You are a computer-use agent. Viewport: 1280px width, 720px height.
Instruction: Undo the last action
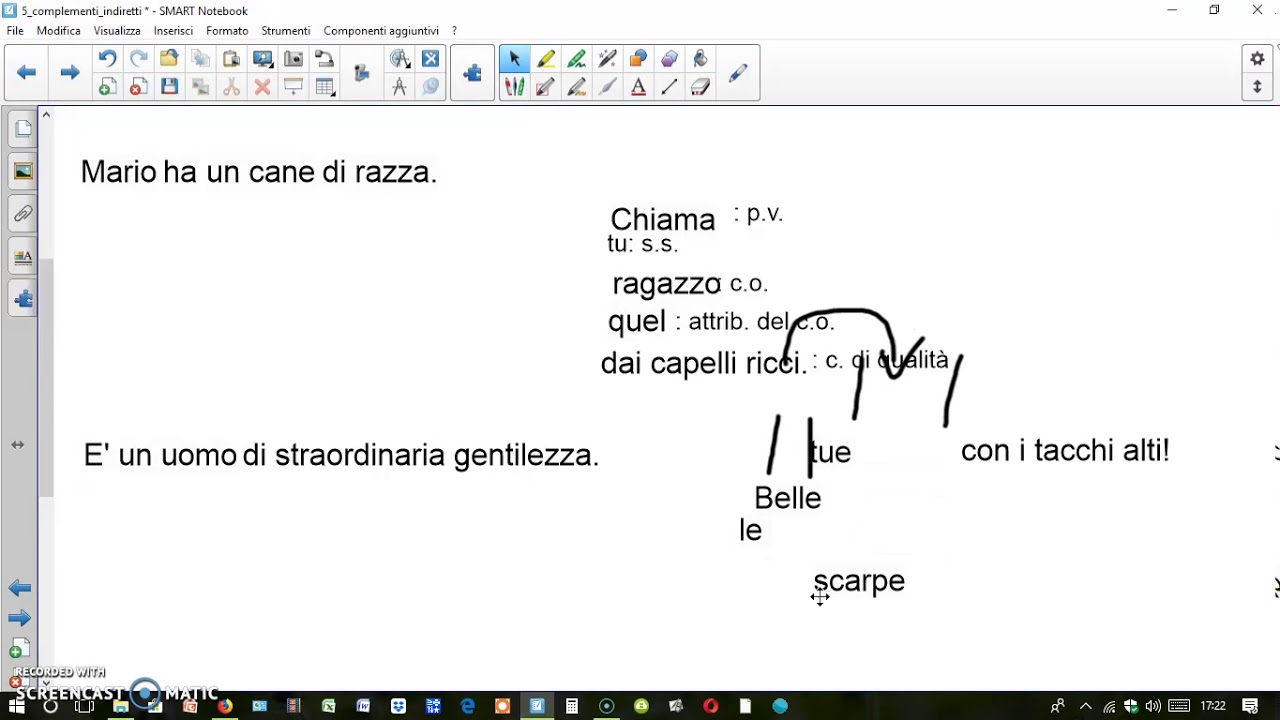107,58
